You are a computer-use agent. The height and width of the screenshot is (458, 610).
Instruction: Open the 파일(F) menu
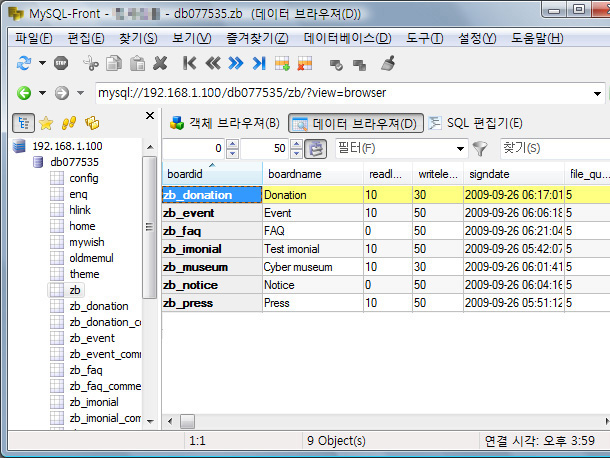click(33, 38)
